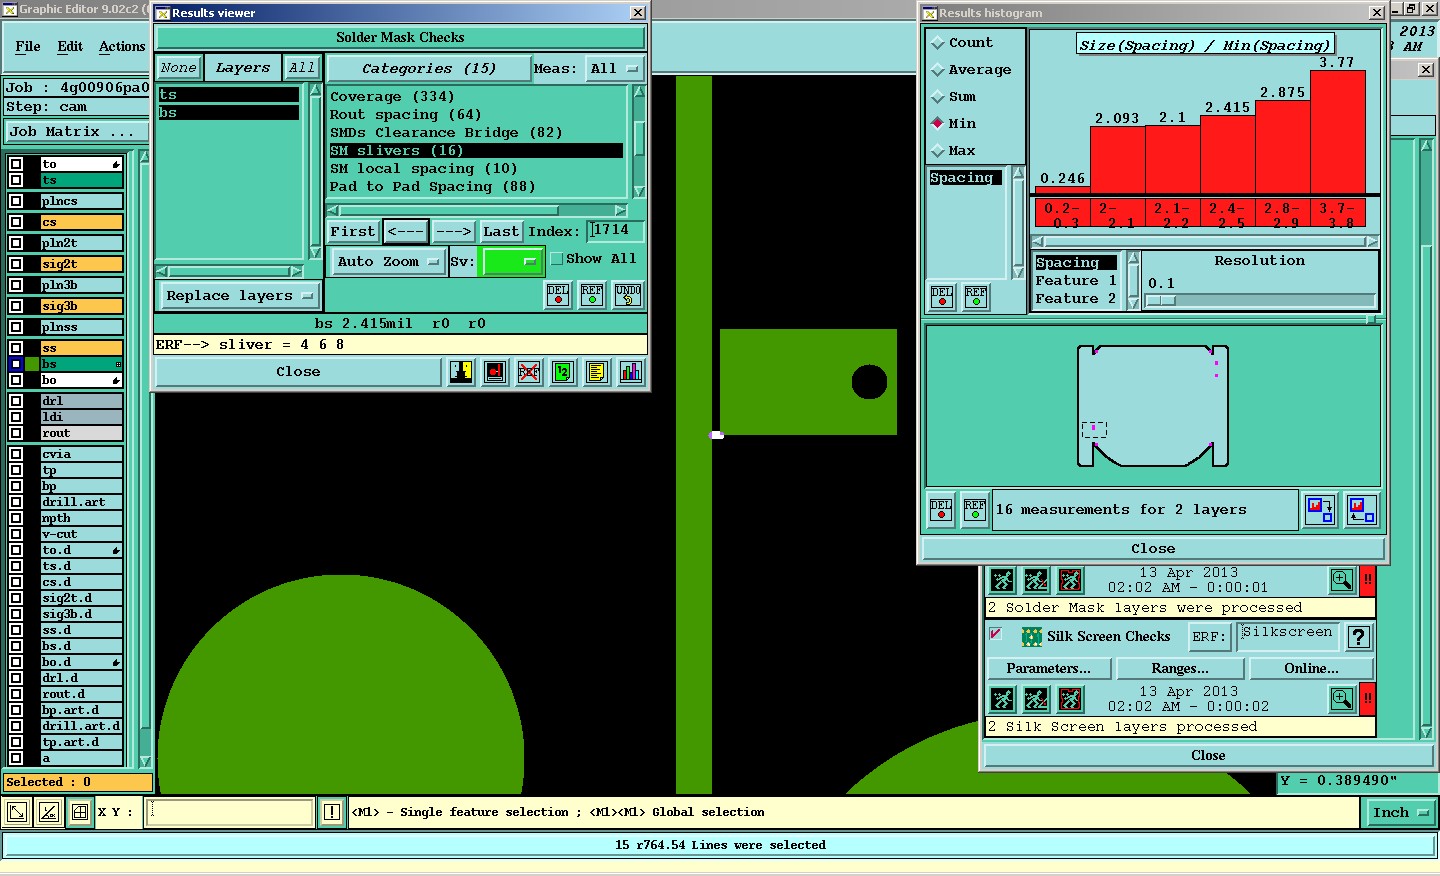Click DEL icon beside 16 measurements text

tap(941, 510)
